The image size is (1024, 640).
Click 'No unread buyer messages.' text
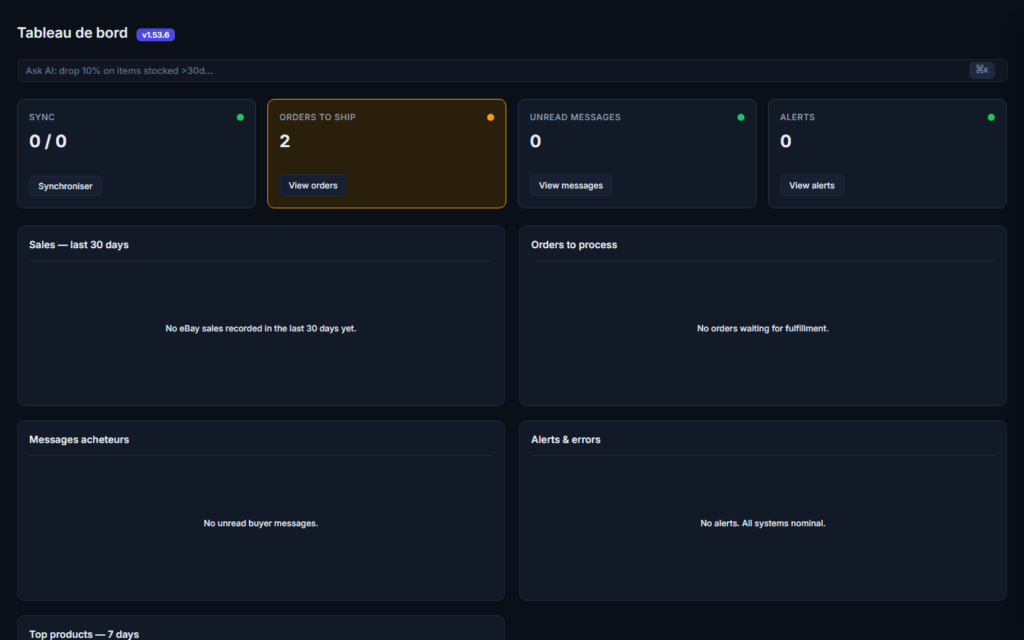click(261, 523)
